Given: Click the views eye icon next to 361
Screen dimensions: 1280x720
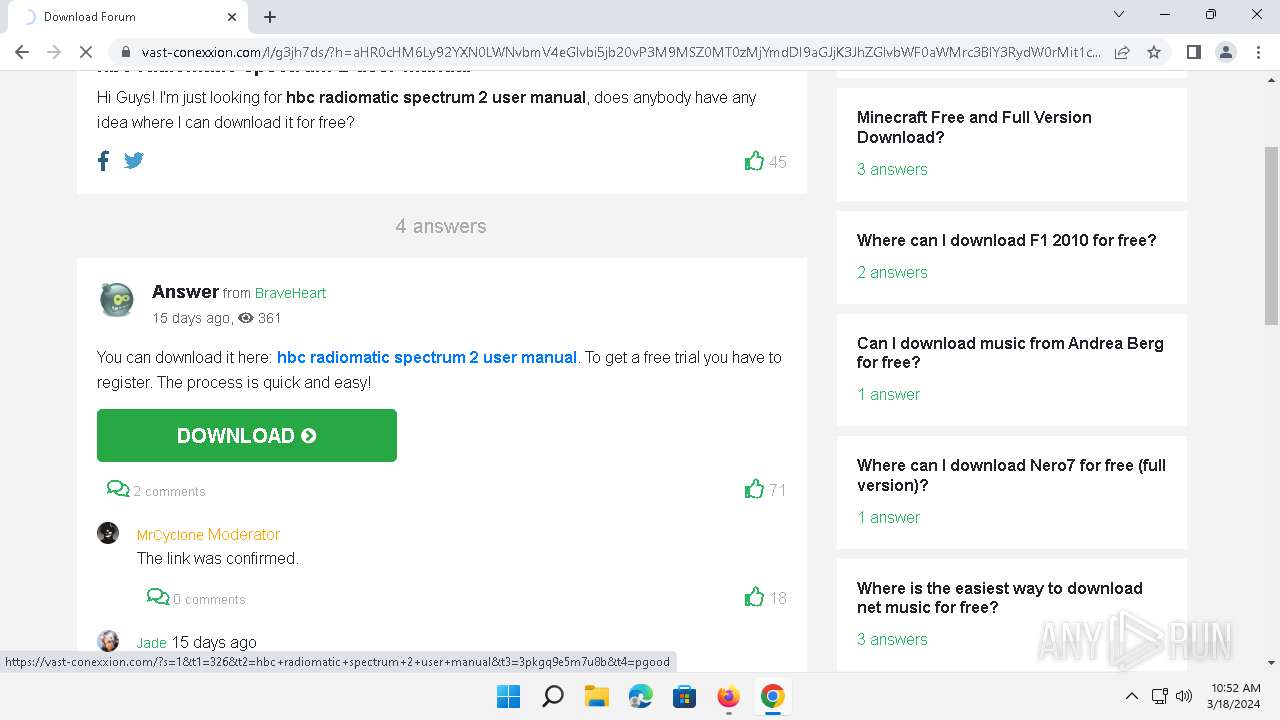Looking at the screenshot, I should click(246, 318).
